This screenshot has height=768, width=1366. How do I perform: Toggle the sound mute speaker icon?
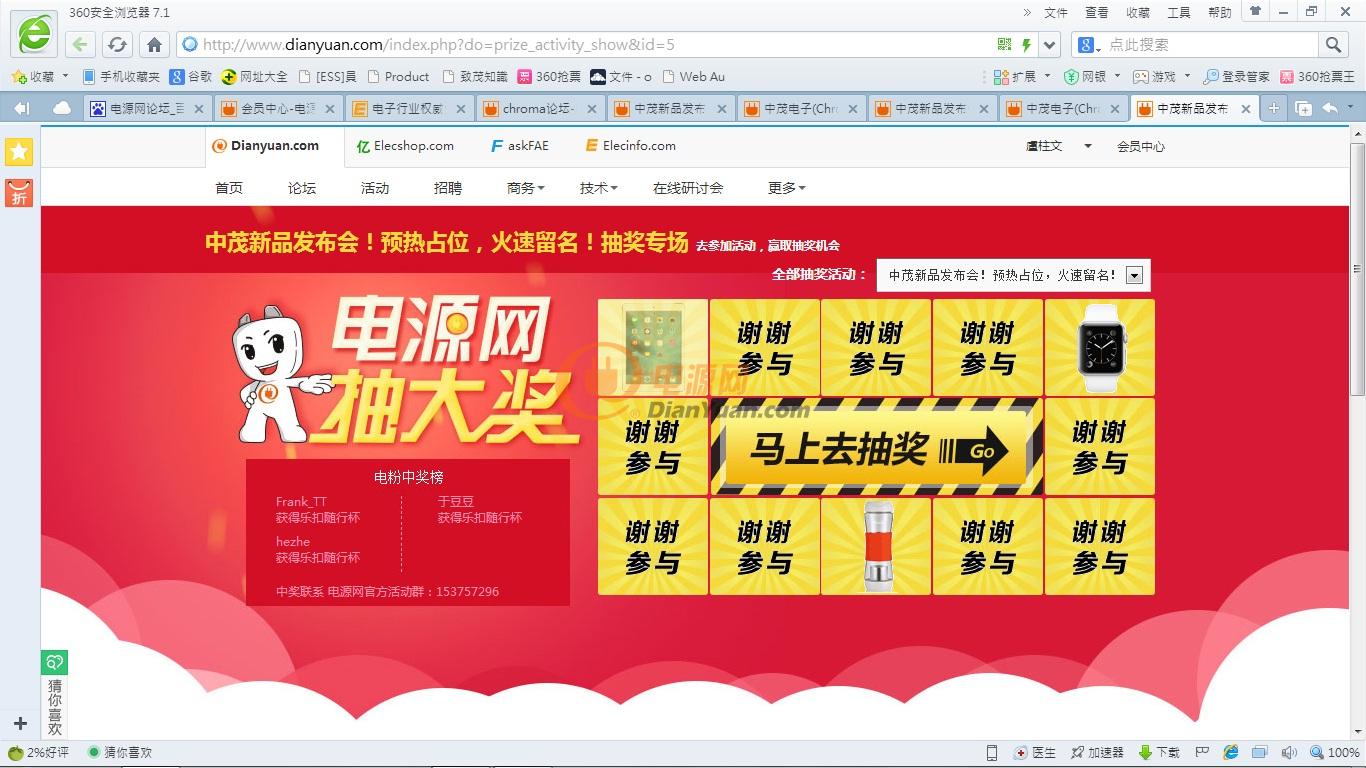(x=1289, y=752)
